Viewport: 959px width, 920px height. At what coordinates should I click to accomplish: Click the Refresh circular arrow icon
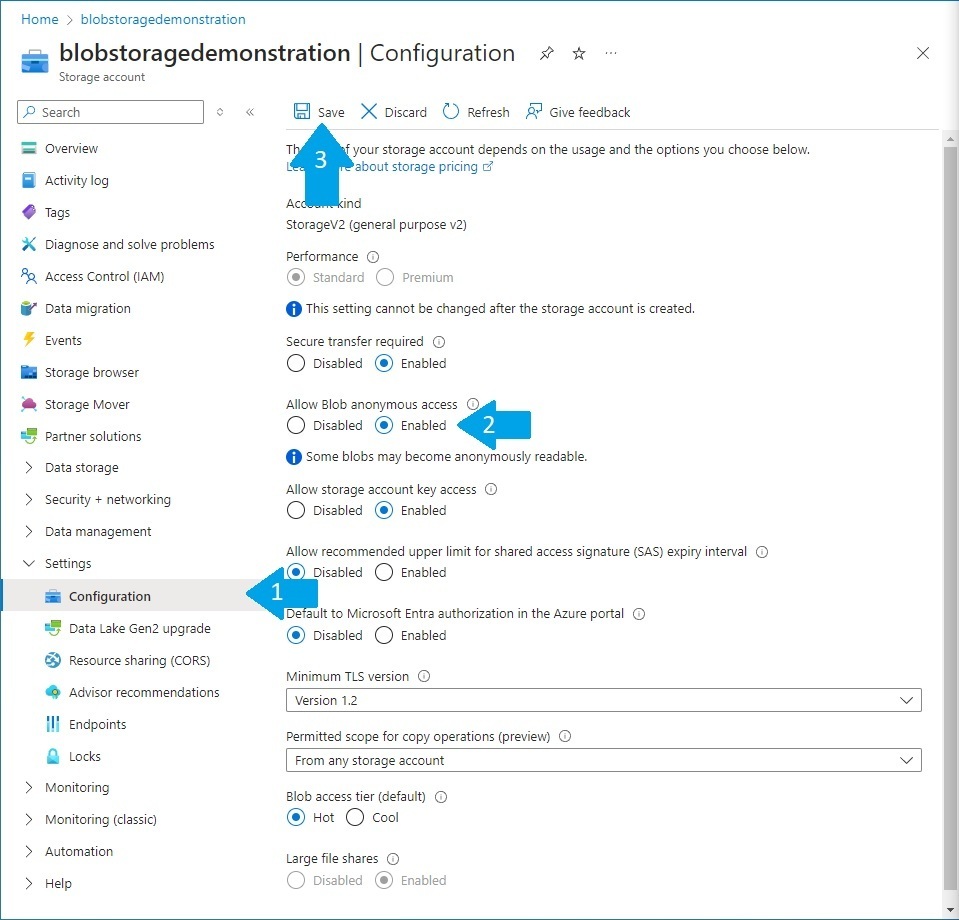click(451, 111)
